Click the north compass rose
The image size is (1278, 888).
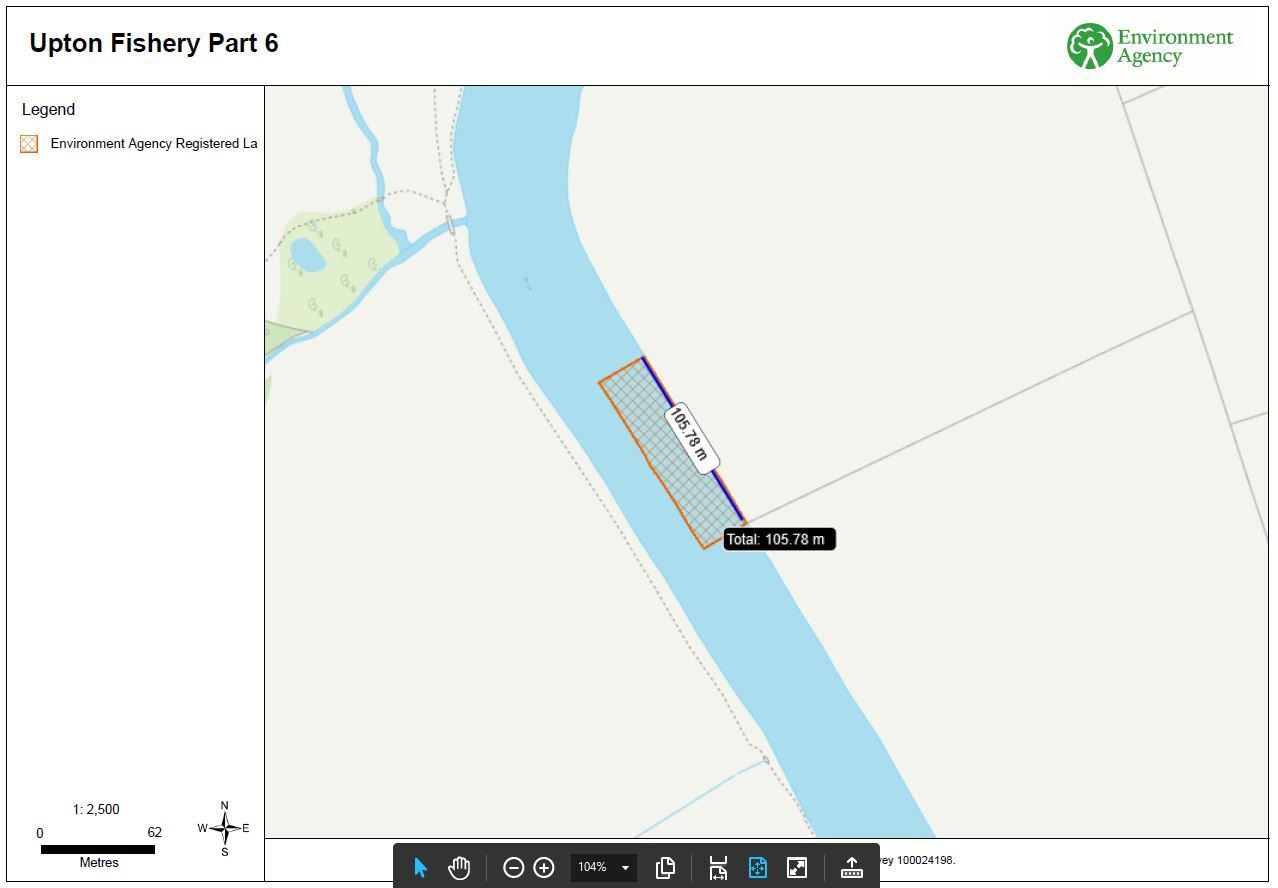(225, 829)
